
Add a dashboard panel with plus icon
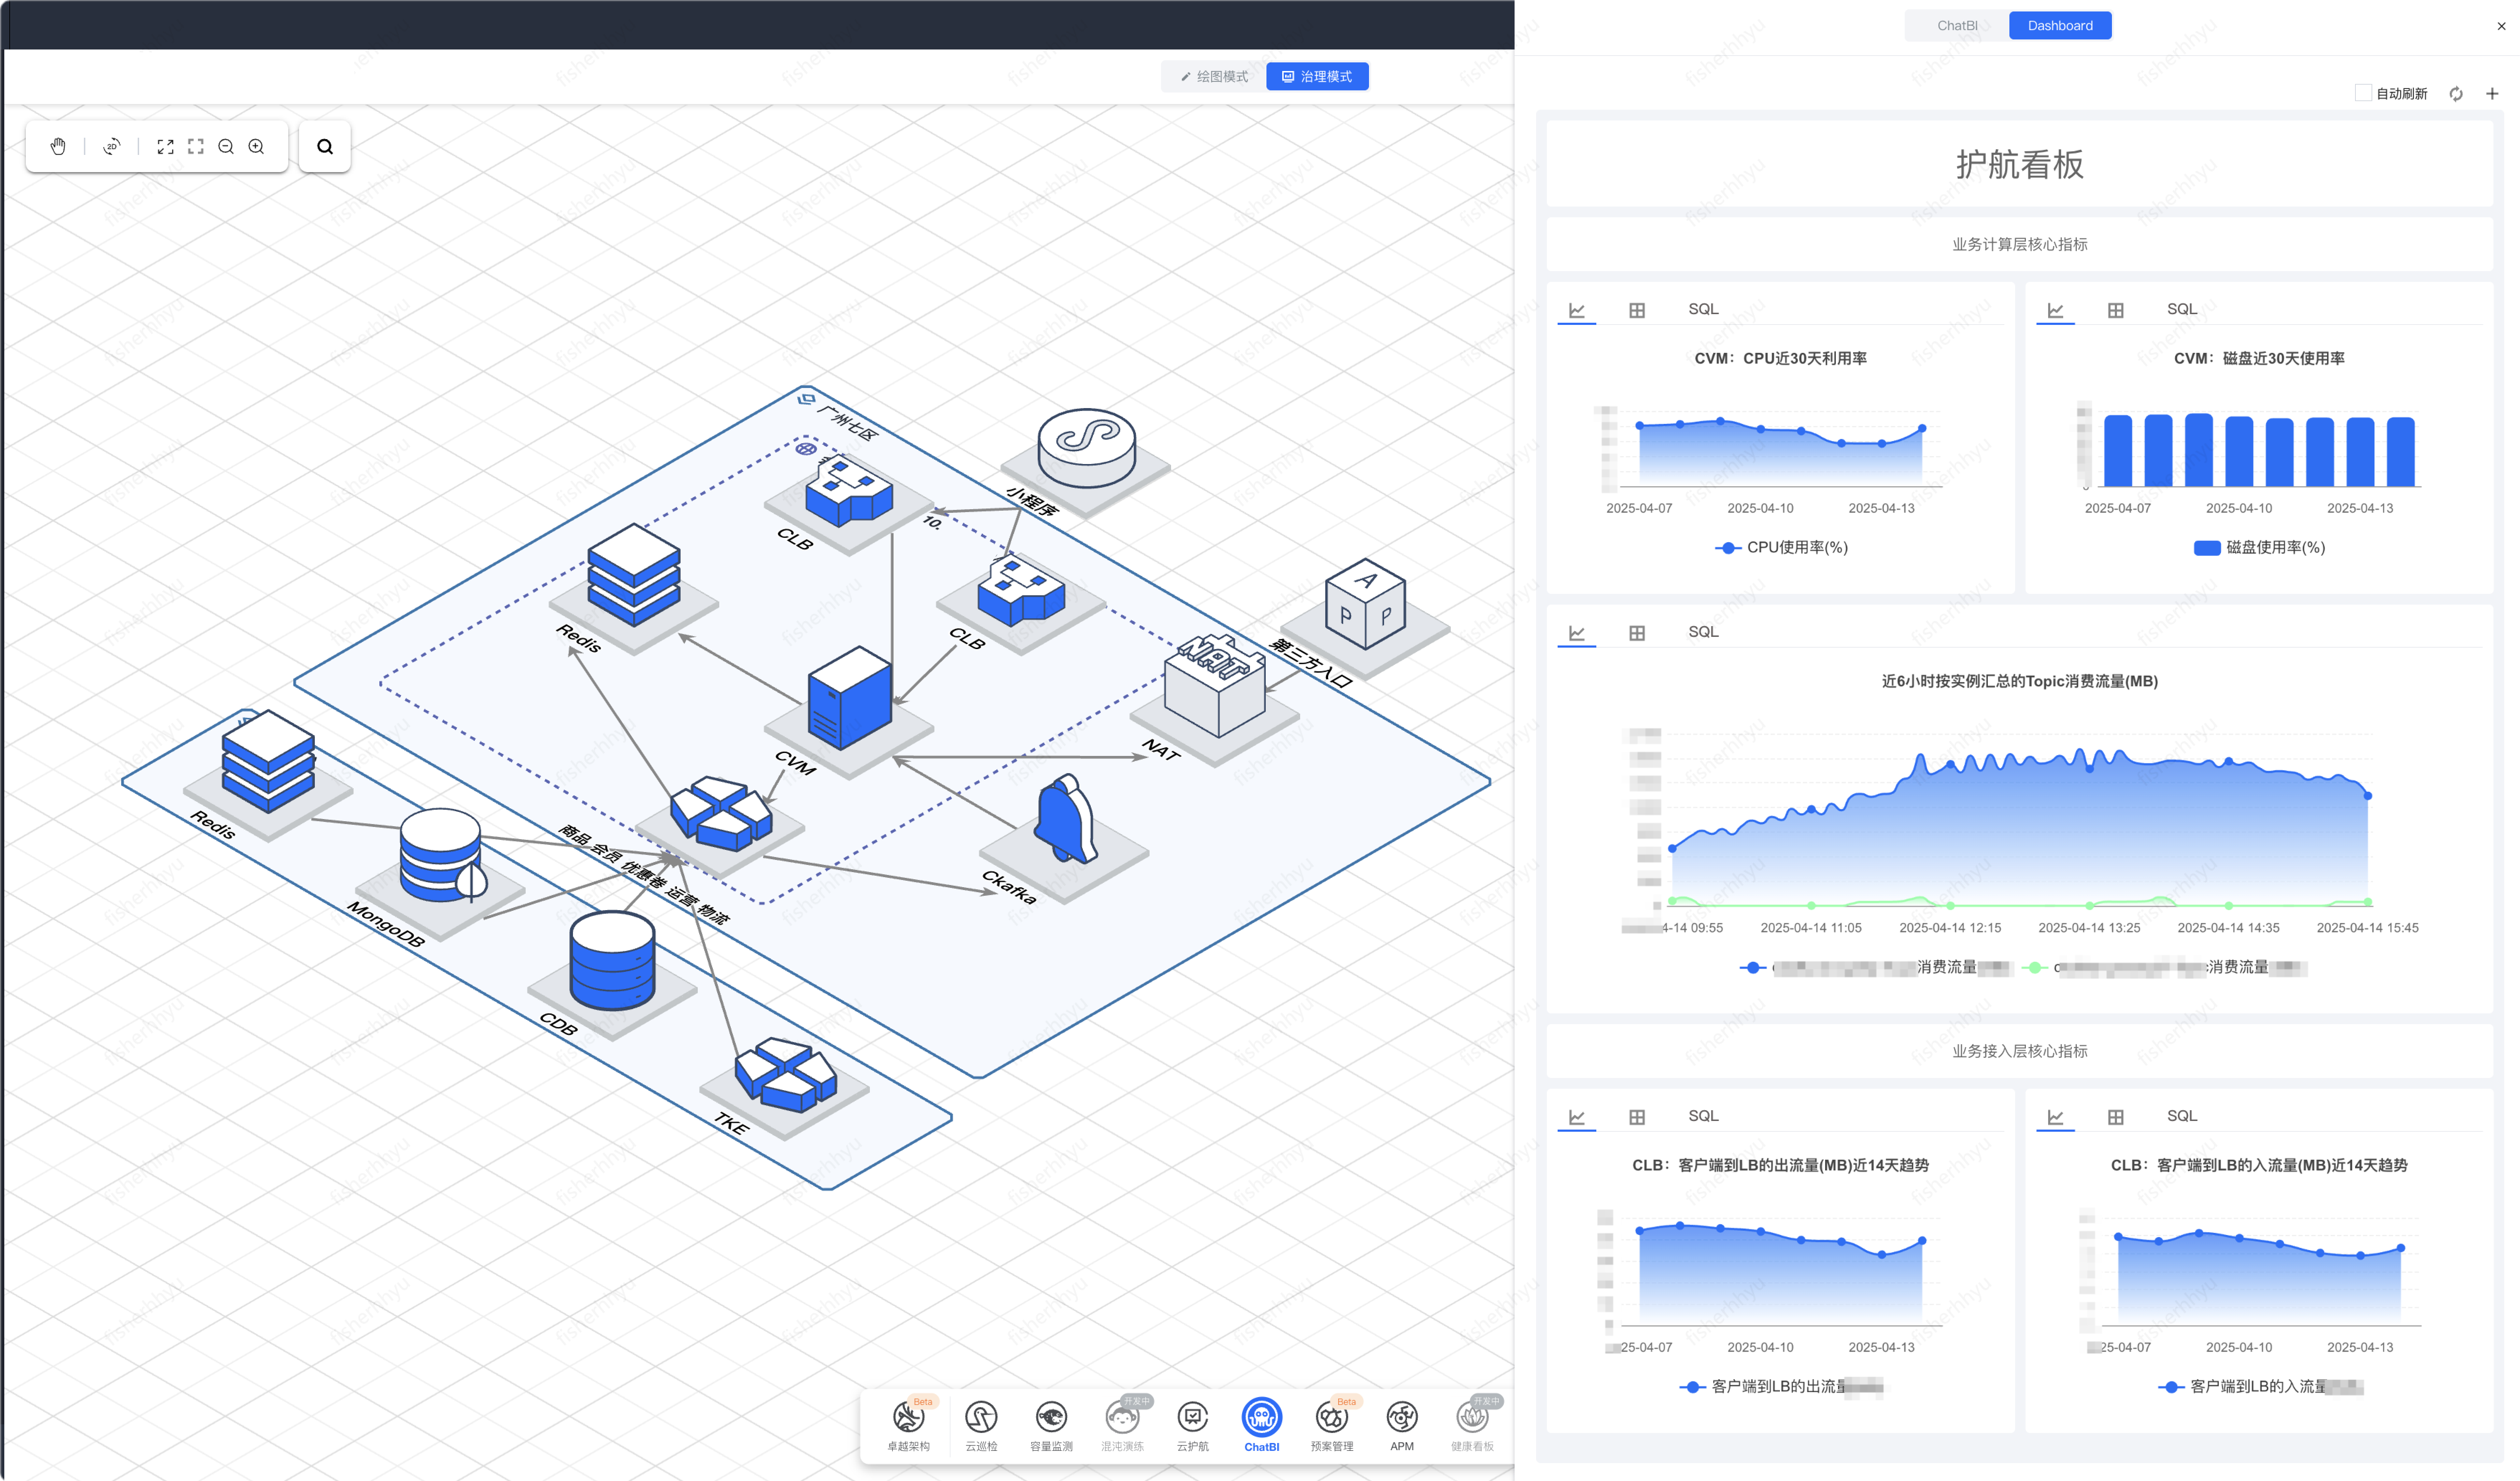(x=2492, y=94)
